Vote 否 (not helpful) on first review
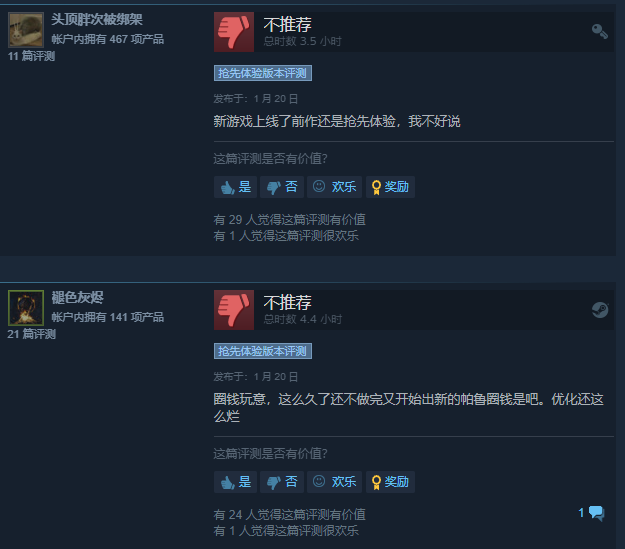The image size is (625, 549). [x=282, y=187]
